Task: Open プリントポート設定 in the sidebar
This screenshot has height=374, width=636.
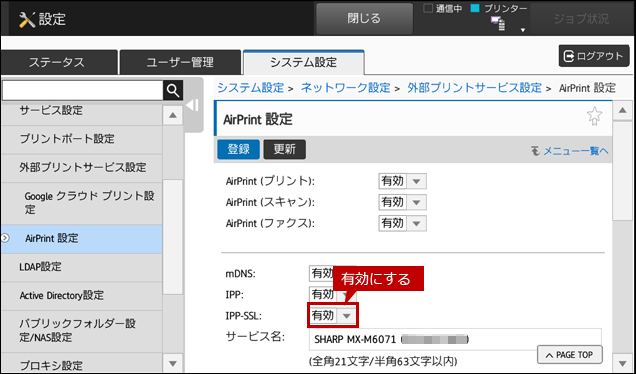Action: pos(81,140)
